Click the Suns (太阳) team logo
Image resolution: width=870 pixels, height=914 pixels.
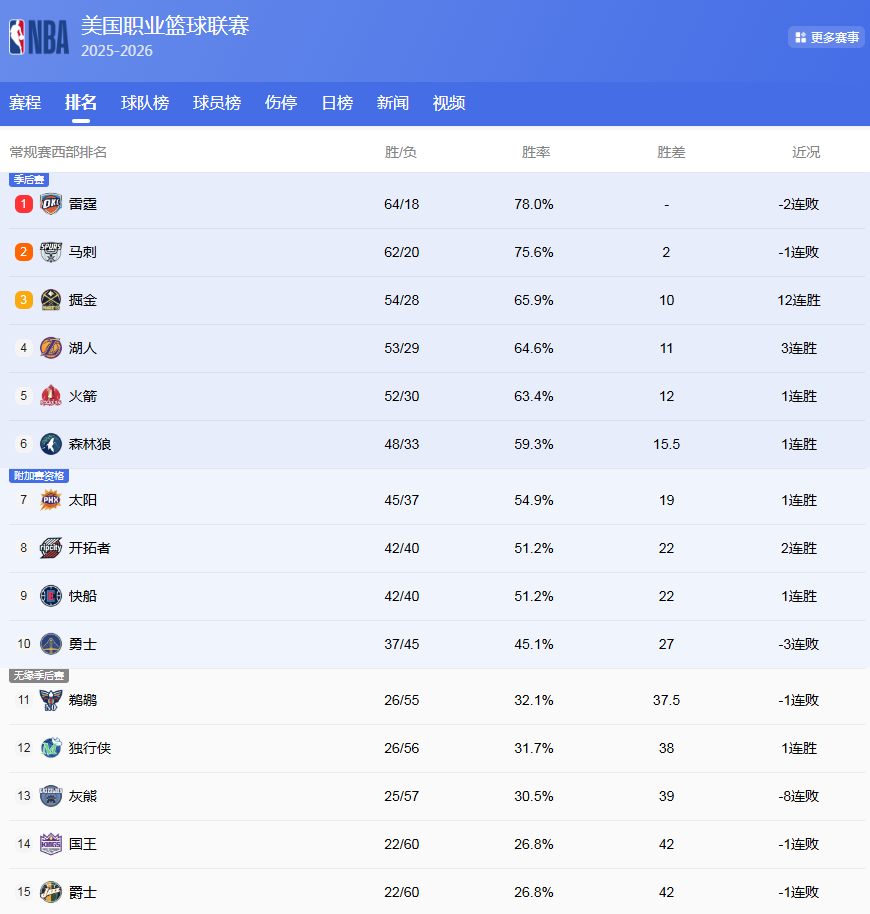51,500
